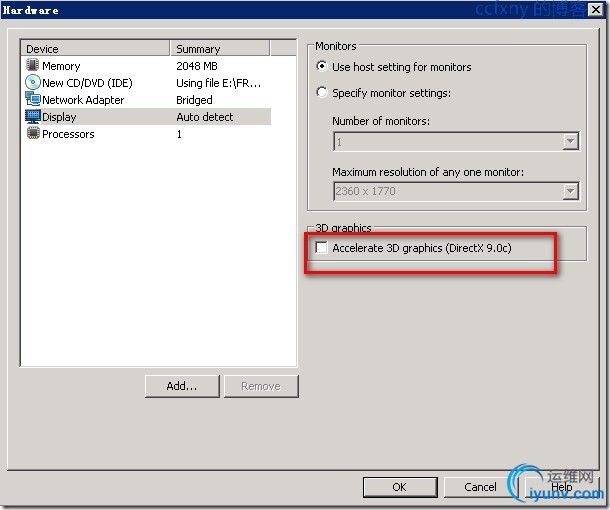Confirm with the OK button
This screenshot has height=510, width=610.
point(400,487)
